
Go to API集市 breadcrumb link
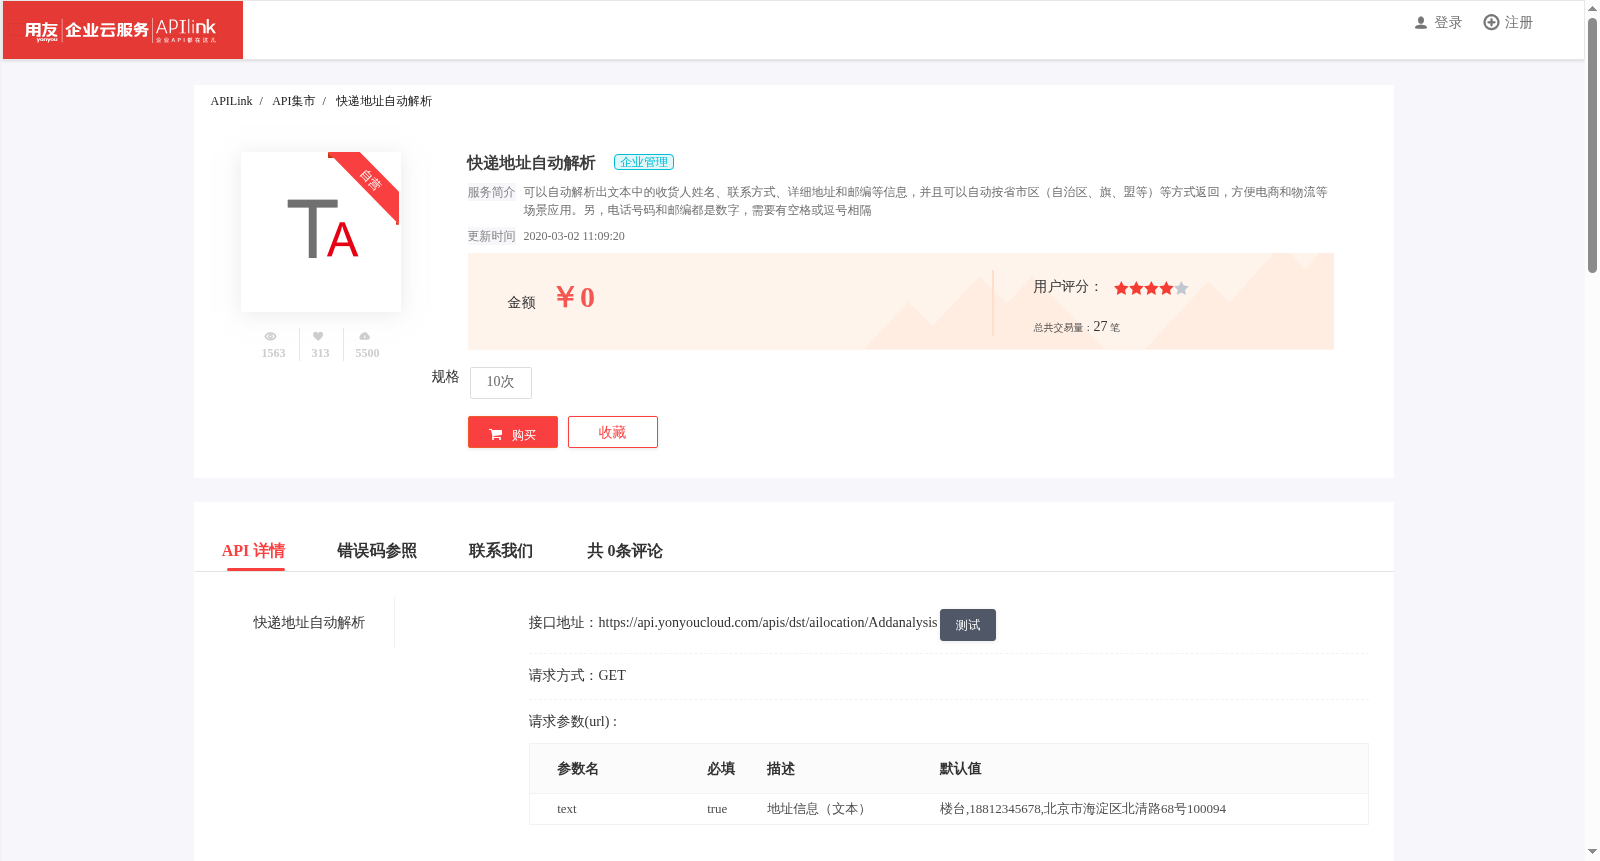(x=293, y=101)
